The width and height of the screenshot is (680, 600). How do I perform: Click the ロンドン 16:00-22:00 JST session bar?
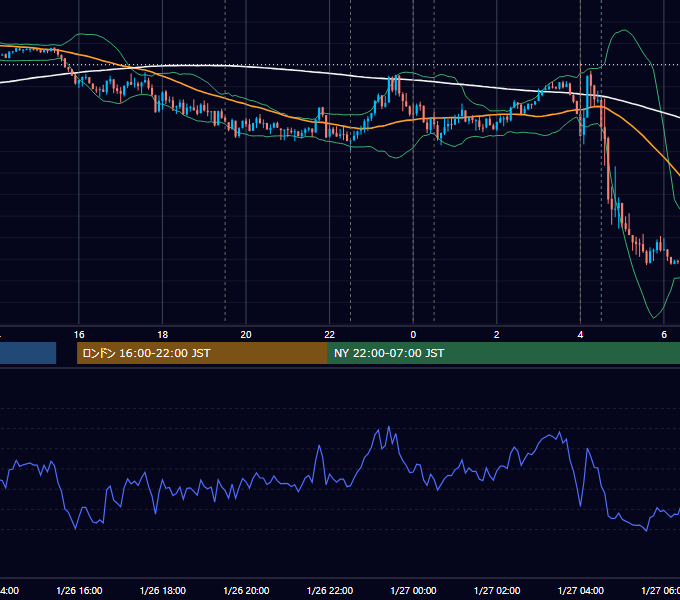pyautogui.click(x=202, y=353)
